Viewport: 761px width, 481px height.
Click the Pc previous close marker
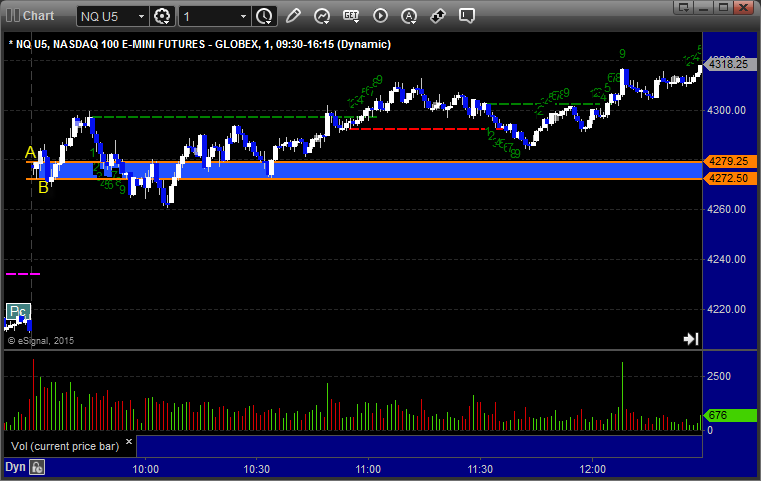(x=18, y=311)
